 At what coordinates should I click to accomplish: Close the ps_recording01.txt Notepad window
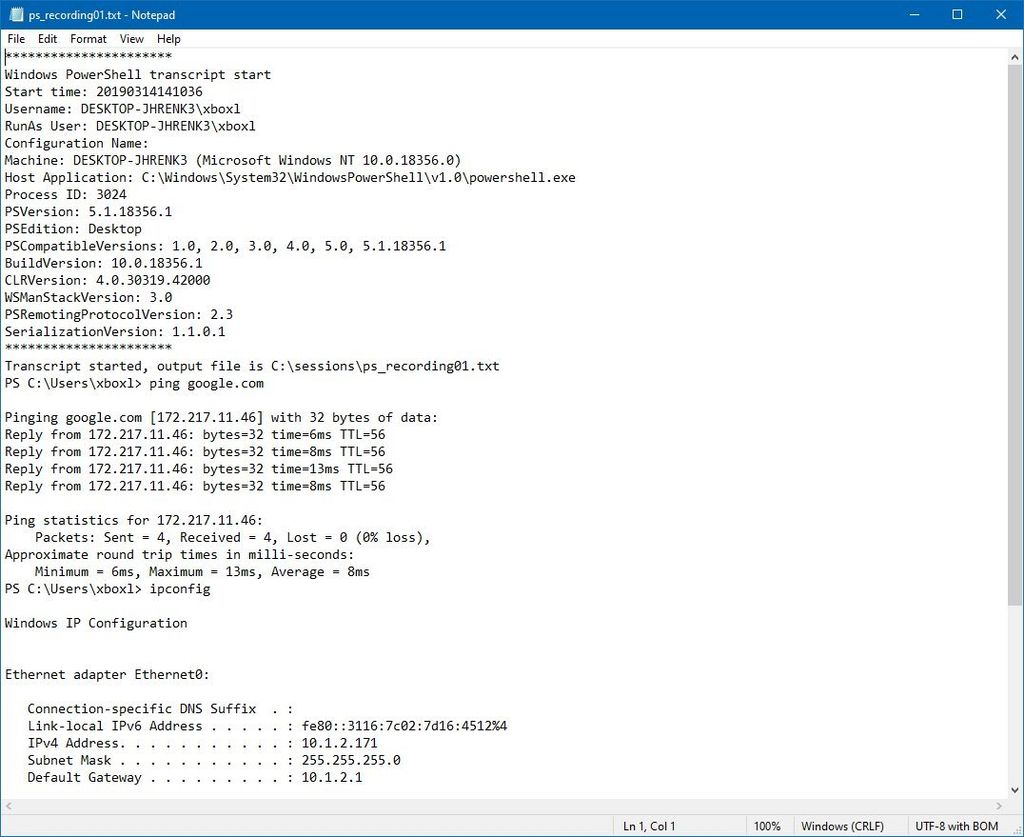[x=1001, y=14]
